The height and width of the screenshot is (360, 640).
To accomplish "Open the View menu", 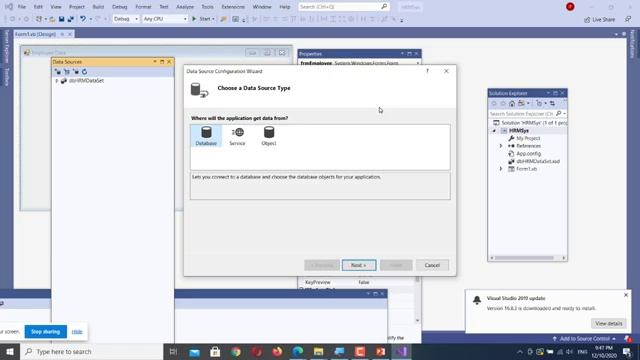I will 56,7.
